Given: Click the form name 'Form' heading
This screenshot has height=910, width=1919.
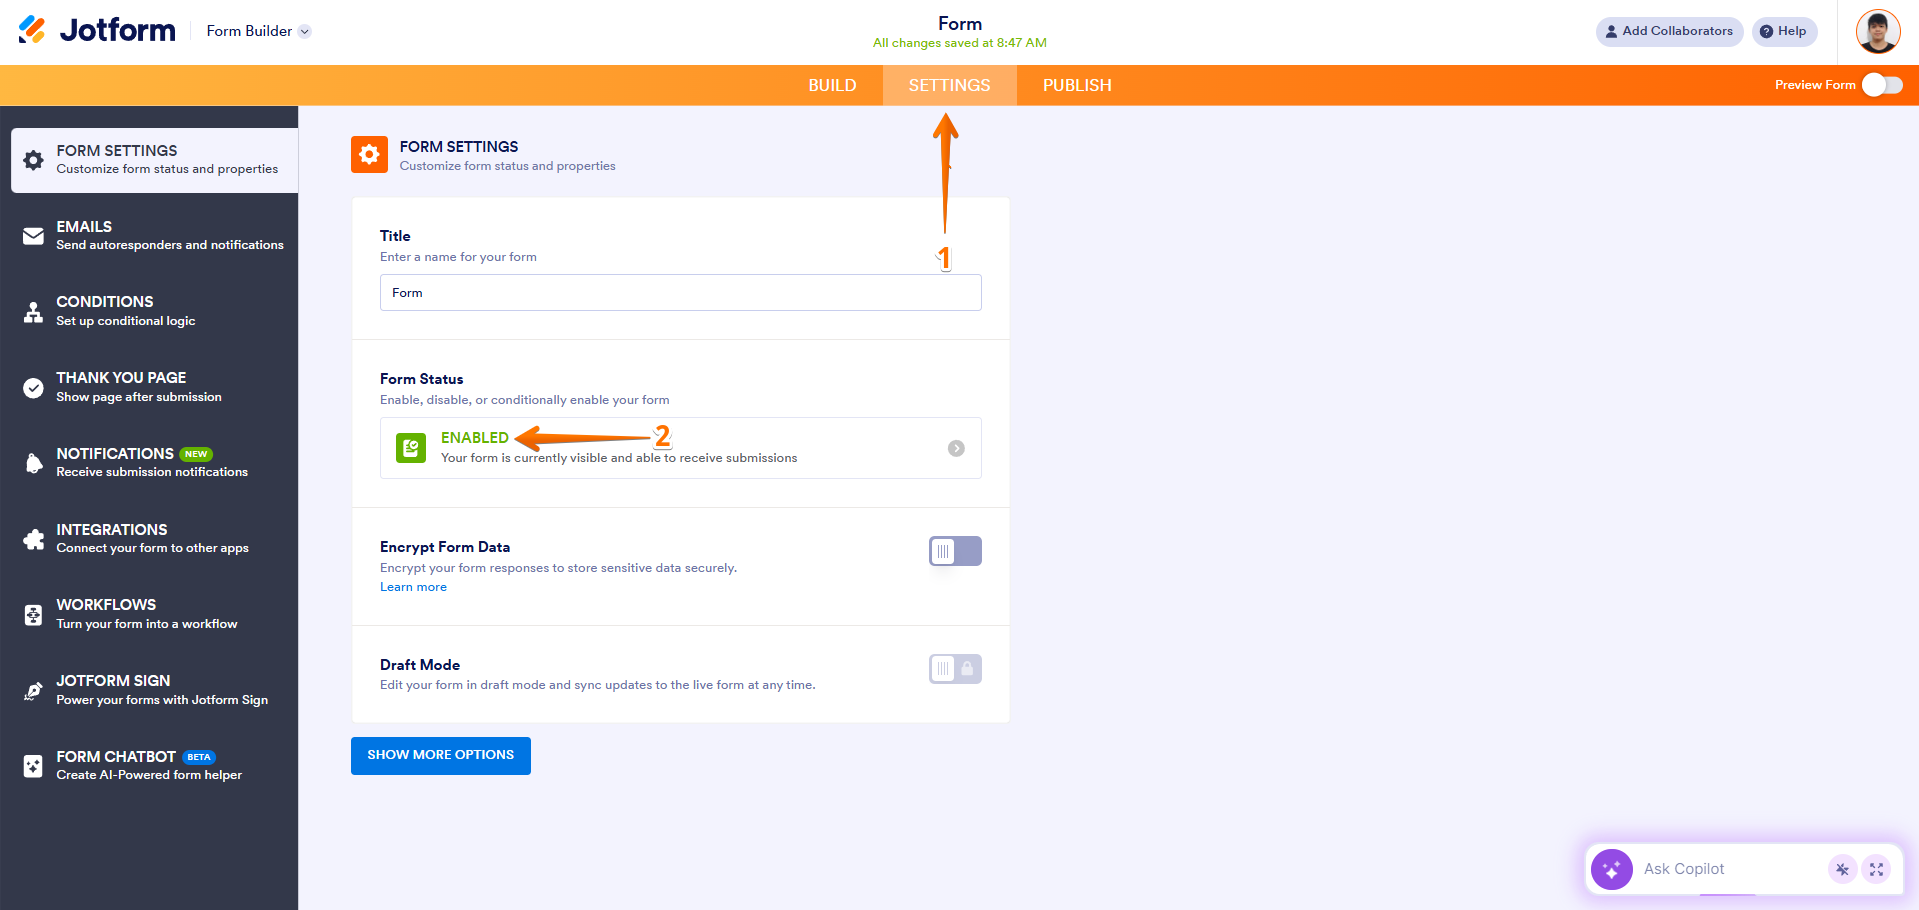Looking at the screenshot, I should coord(960,23).
